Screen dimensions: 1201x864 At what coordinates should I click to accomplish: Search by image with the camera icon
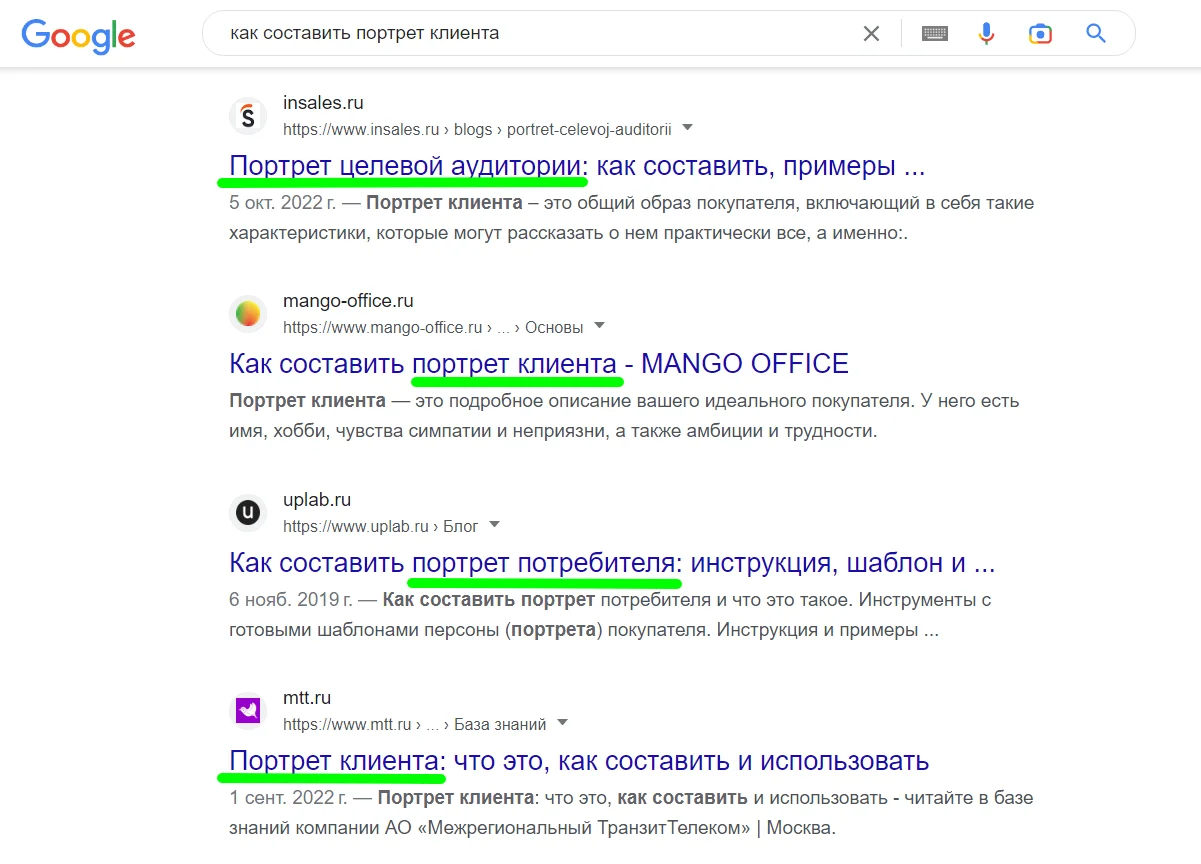coord(1040,34)
